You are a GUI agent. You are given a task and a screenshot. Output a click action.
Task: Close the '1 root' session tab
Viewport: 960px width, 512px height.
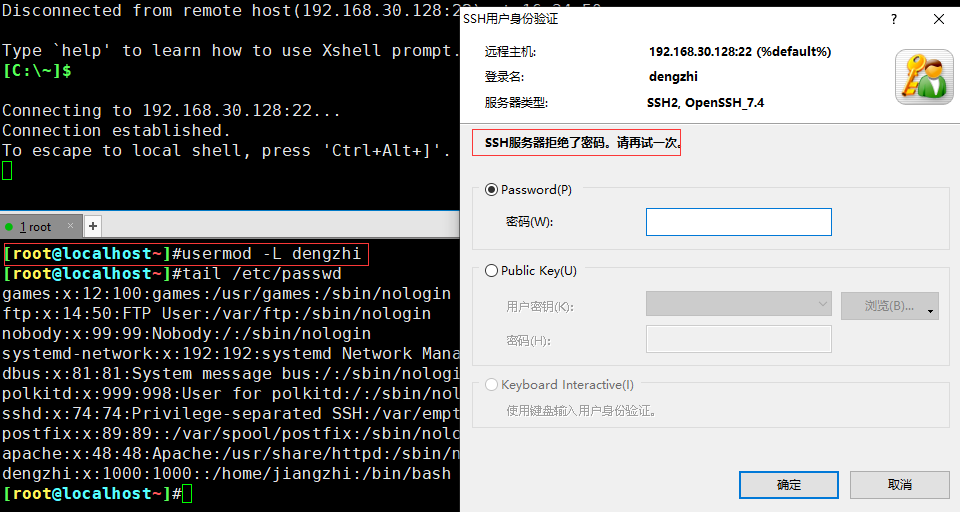pyautogui.click(x=70, y=226)
